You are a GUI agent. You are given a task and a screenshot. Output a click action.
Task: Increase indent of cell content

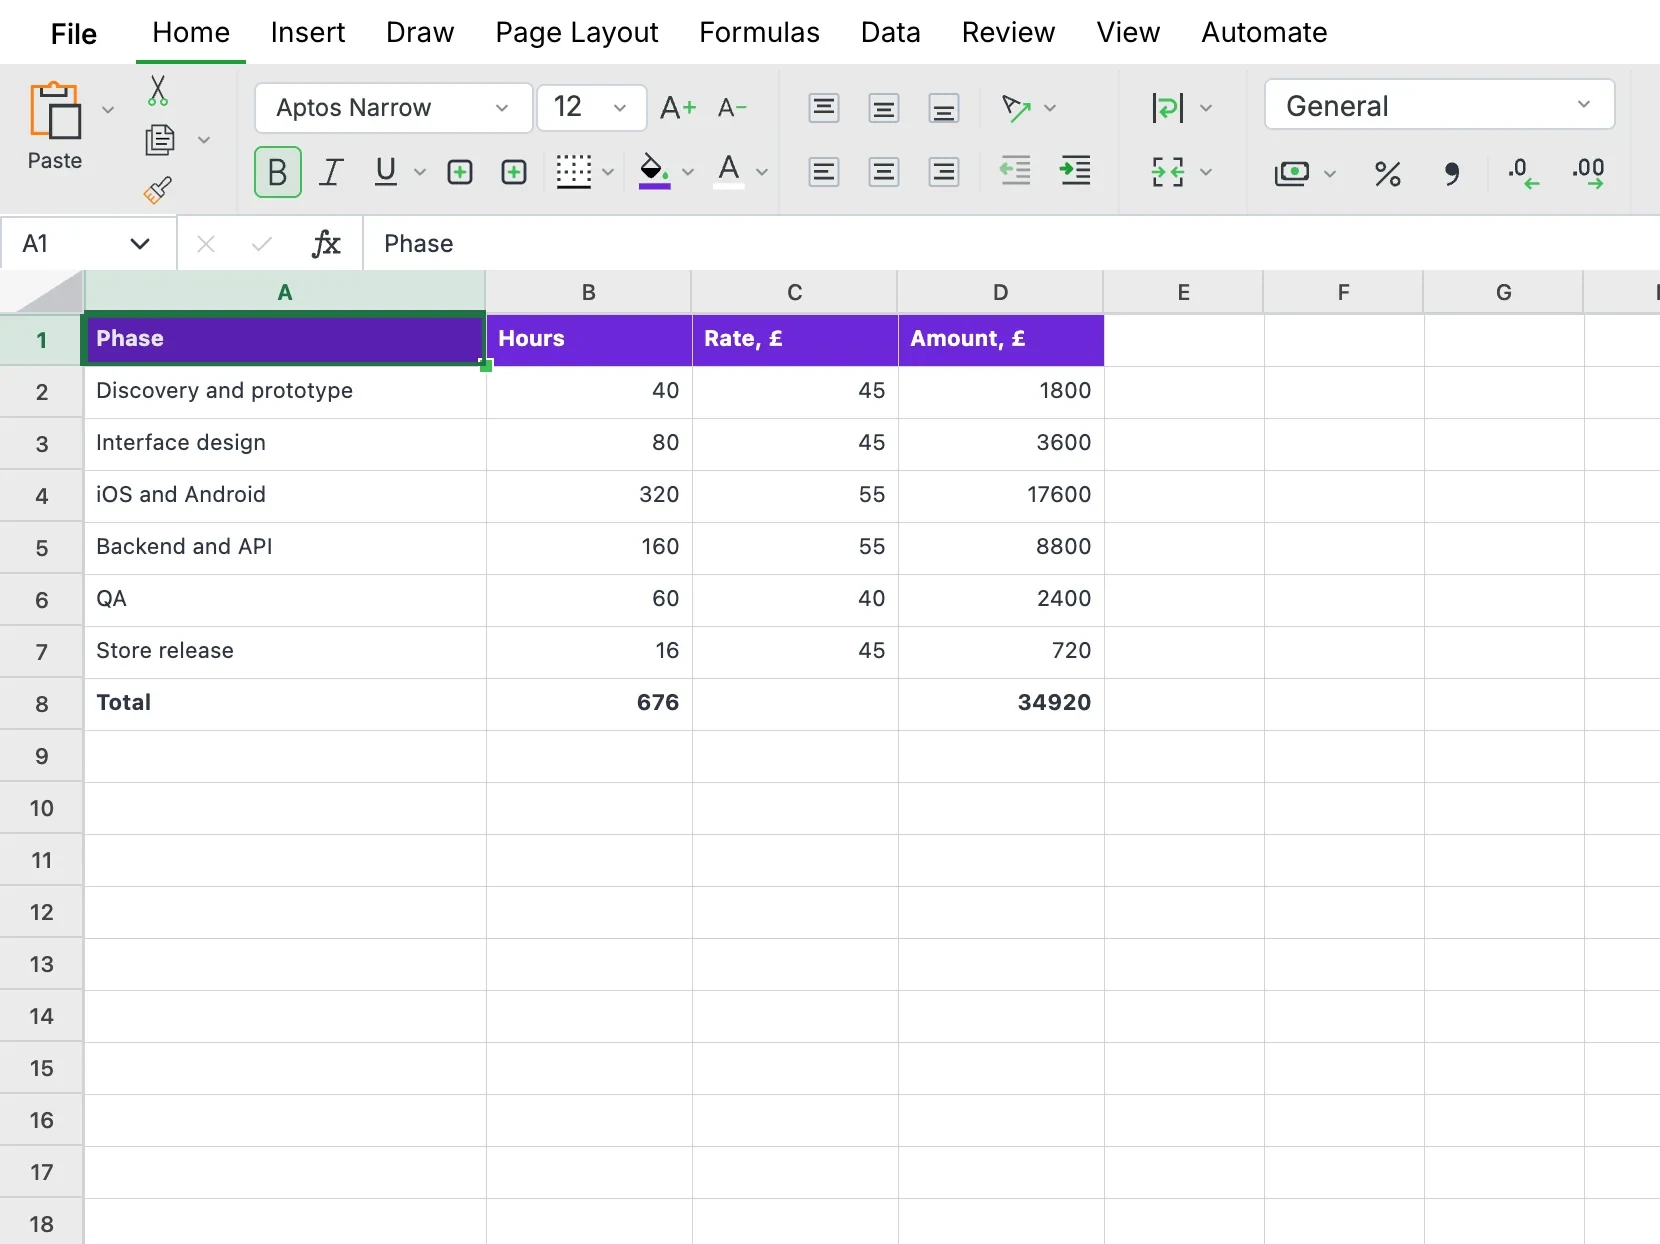tap(1075, 171)
